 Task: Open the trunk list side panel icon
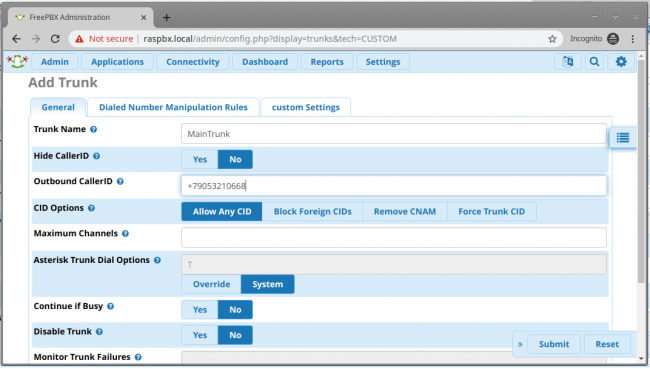[x=623, y=138]
